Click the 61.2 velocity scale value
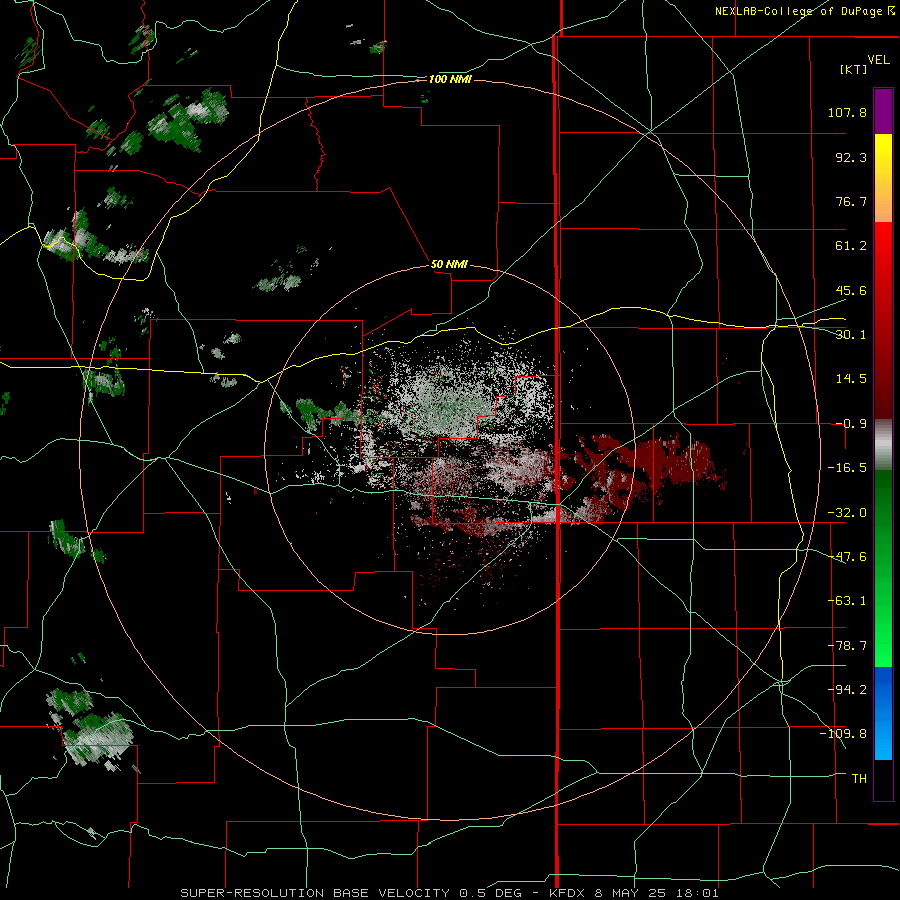Screen dimensions: 900x900 tap(851, 246)
